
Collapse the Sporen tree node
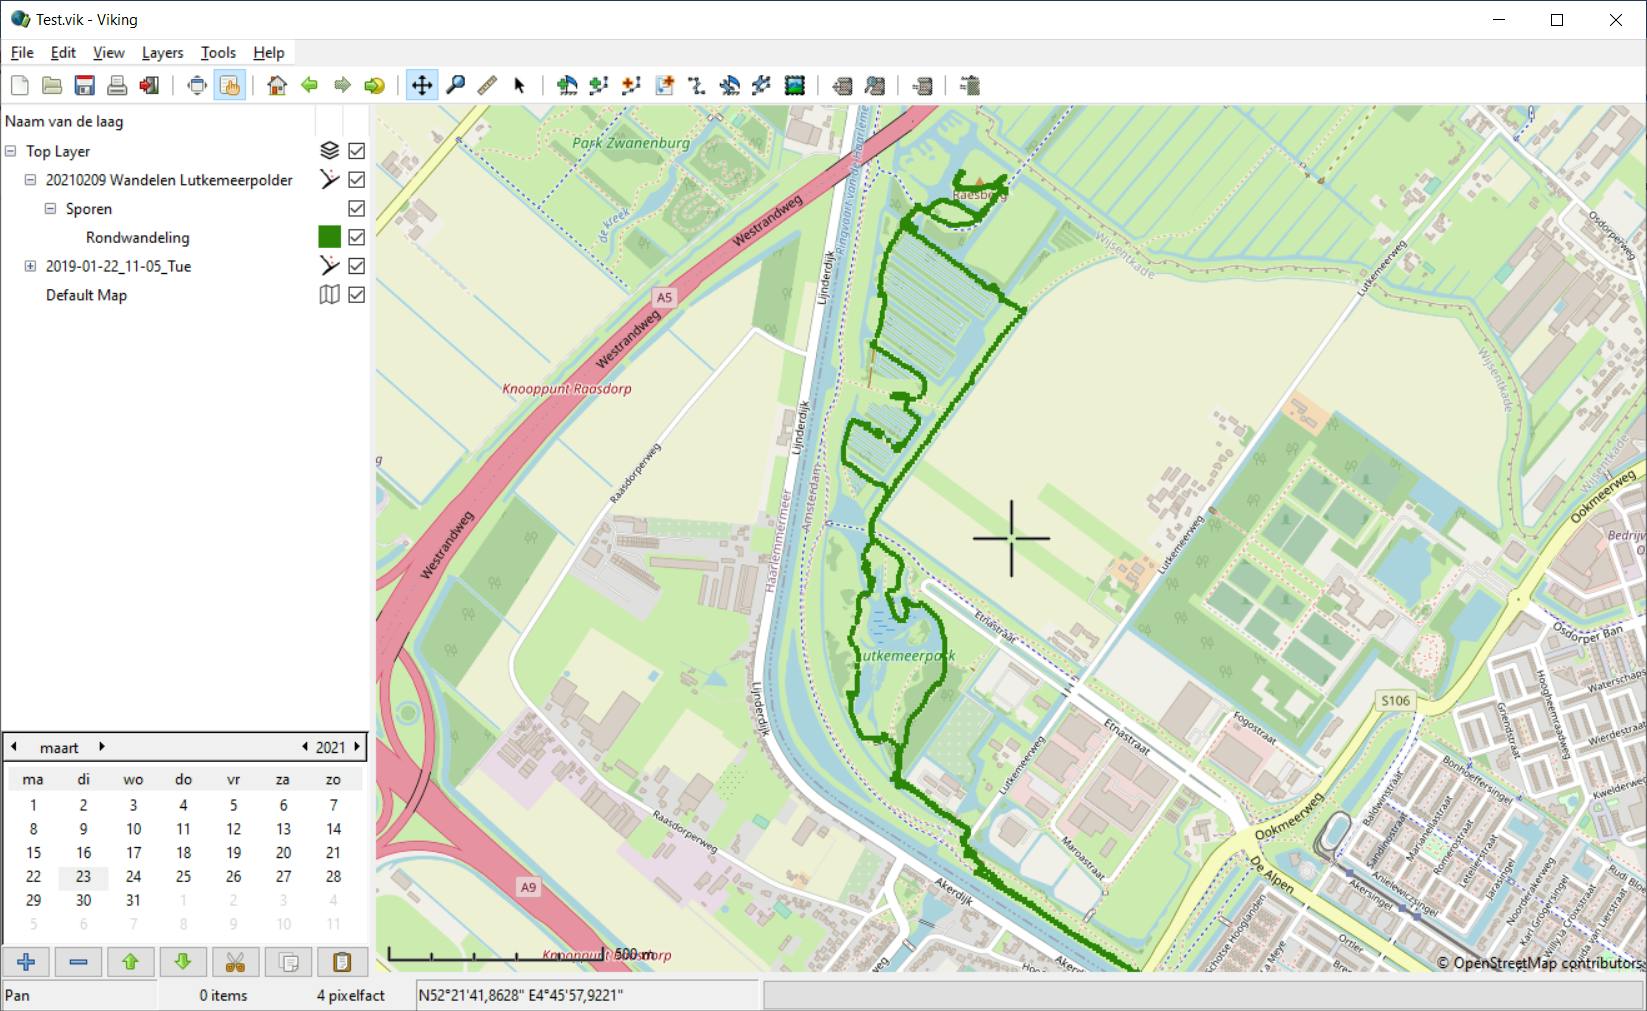point(50,209)
